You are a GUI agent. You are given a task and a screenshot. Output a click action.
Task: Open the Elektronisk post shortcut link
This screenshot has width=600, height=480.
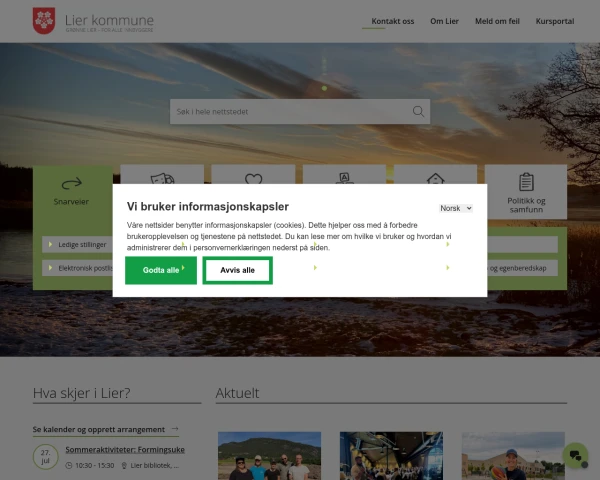click(77, 268)
